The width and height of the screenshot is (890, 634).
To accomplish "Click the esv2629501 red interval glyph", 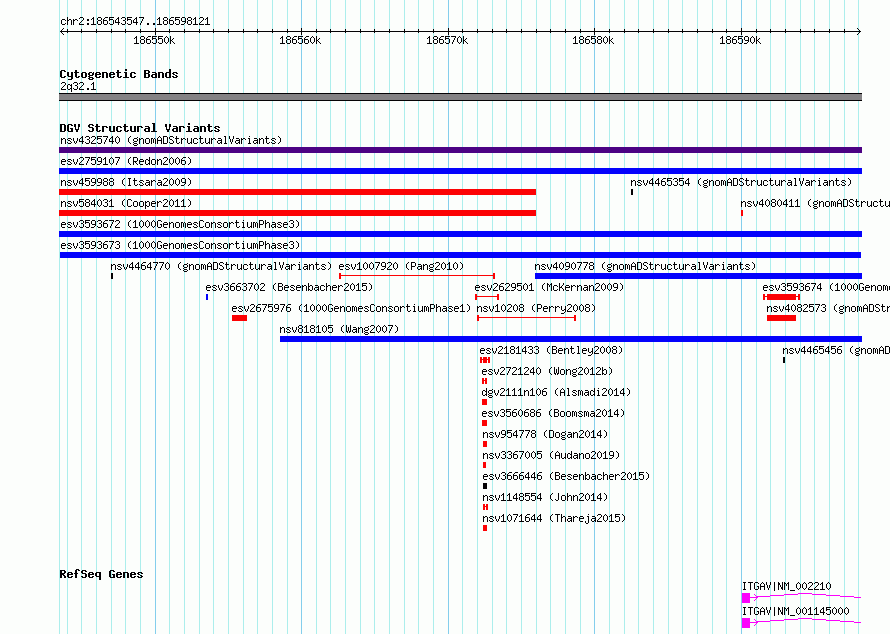I will click(x=487, y=297).
